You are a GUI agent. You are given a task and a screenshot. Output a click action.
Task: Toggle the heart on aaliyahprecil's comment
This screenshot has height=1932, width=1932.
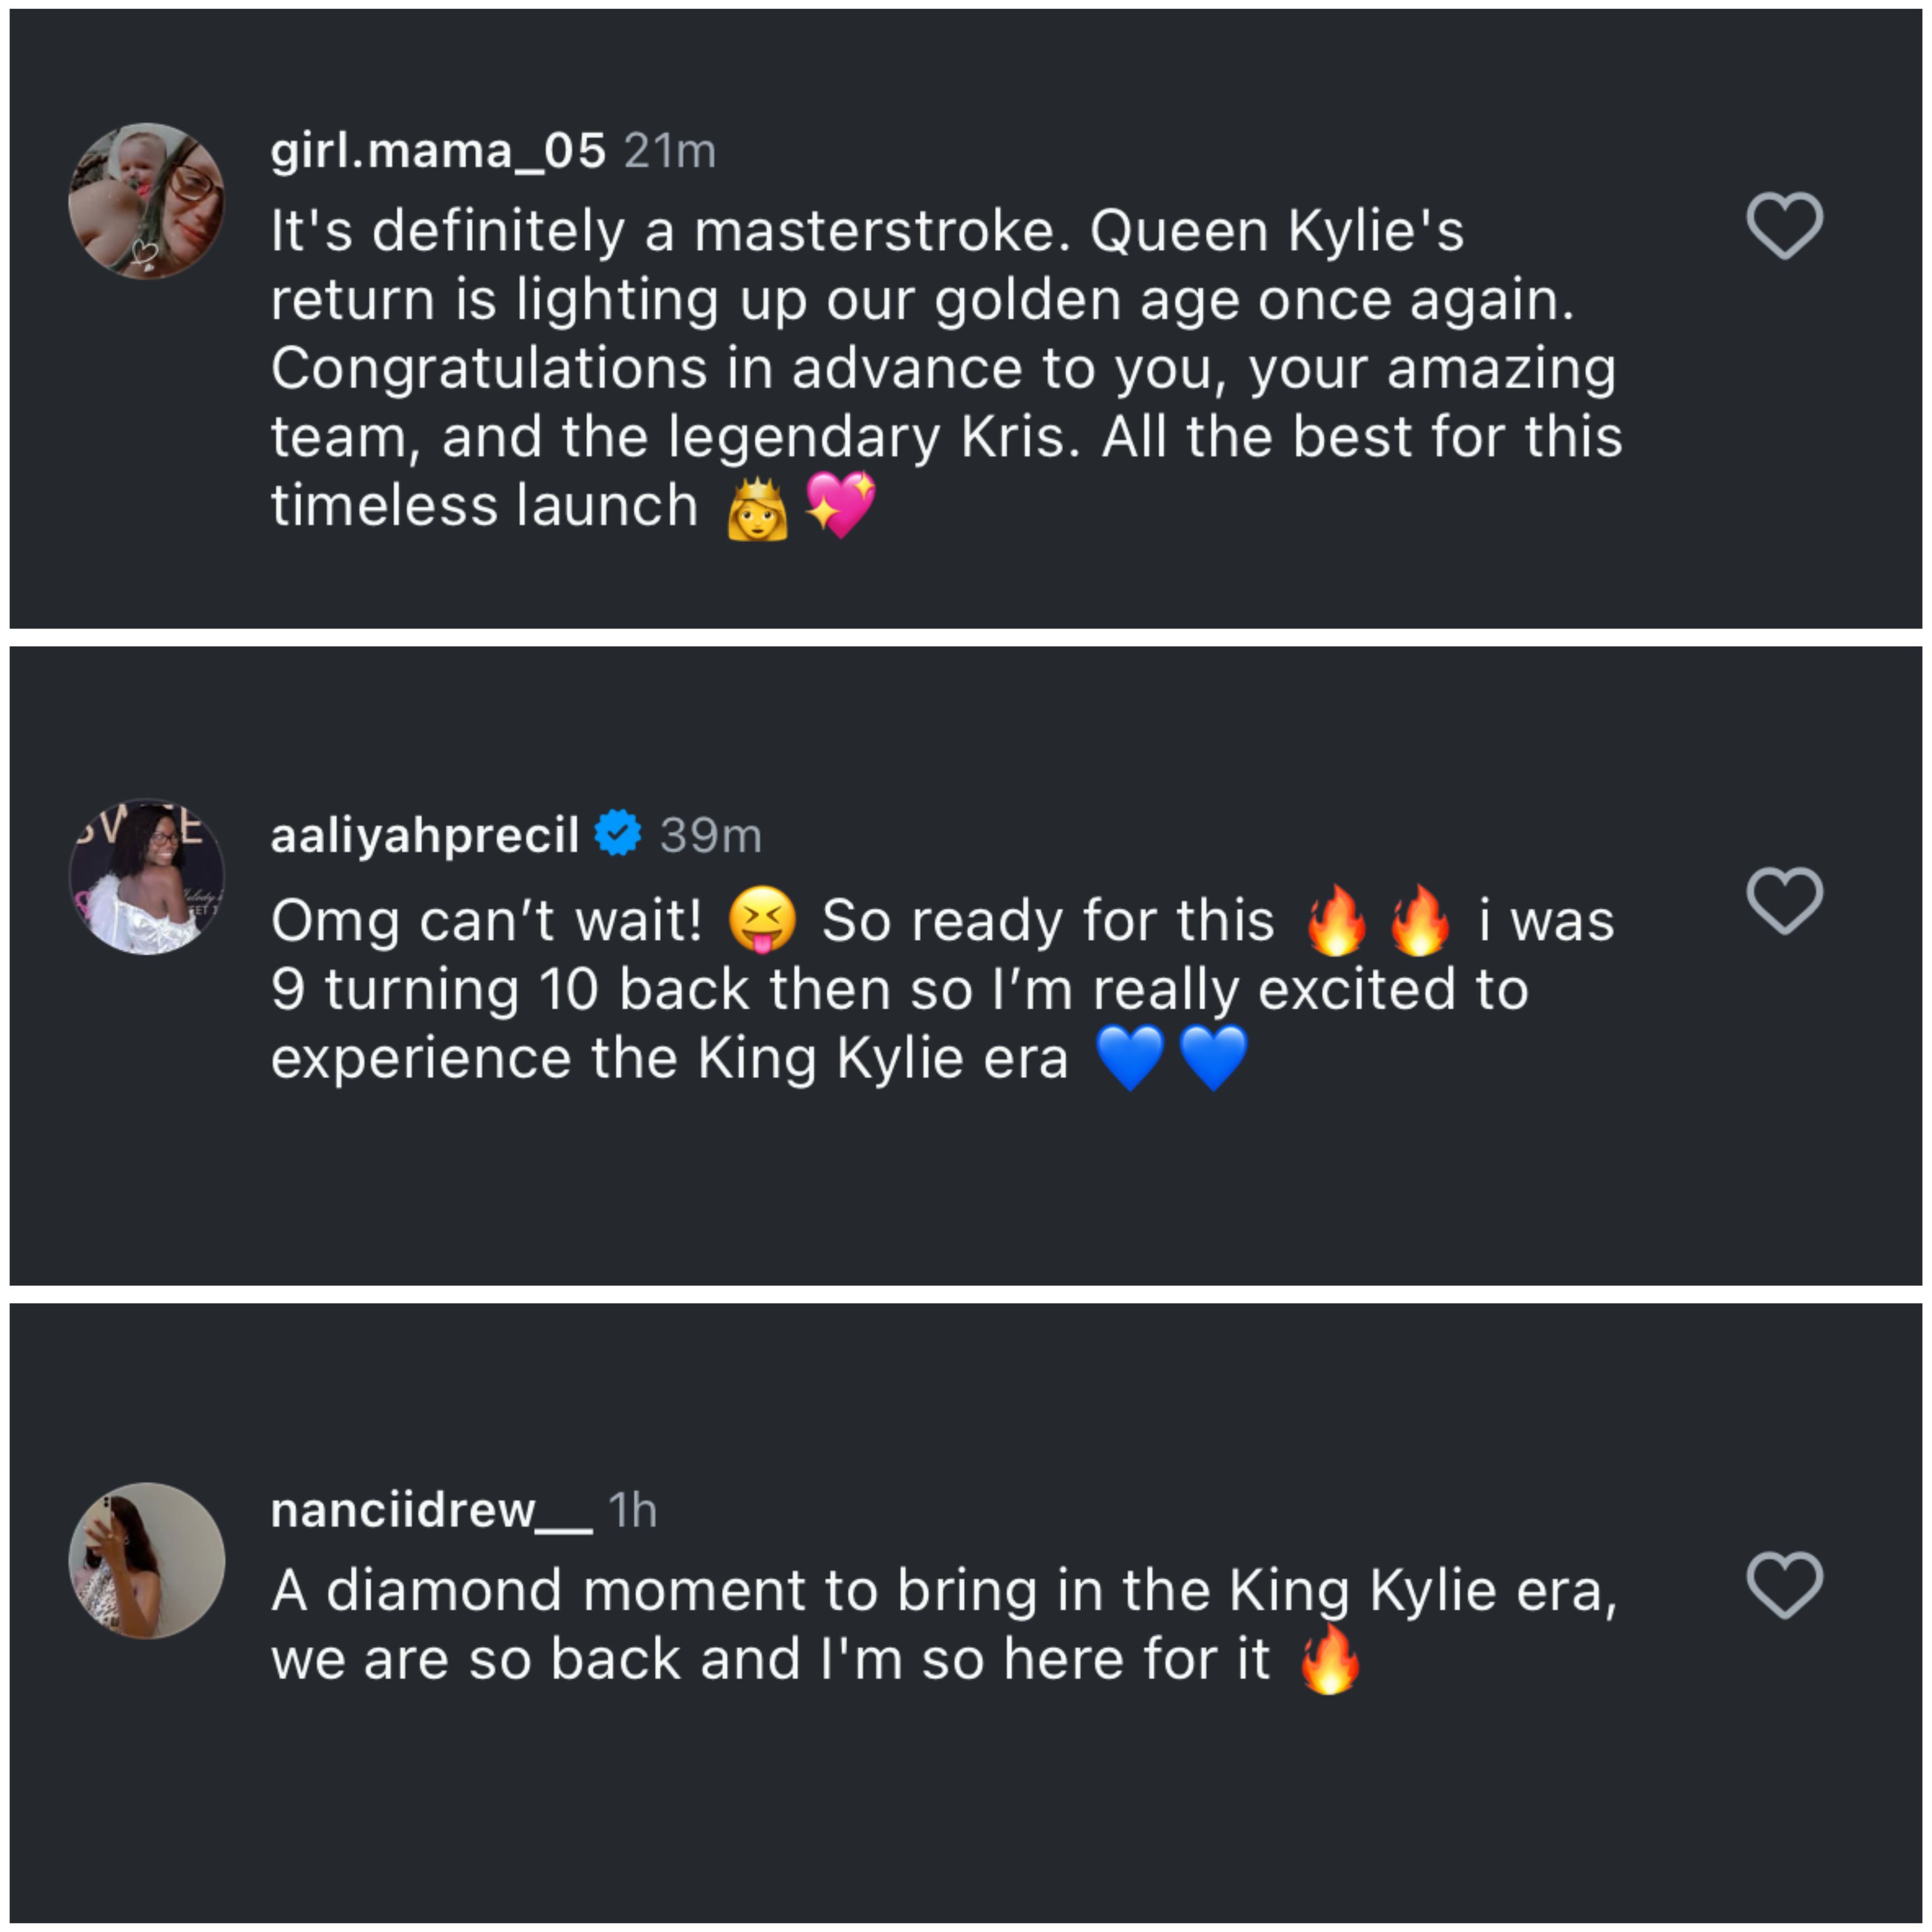[1784, 900]
